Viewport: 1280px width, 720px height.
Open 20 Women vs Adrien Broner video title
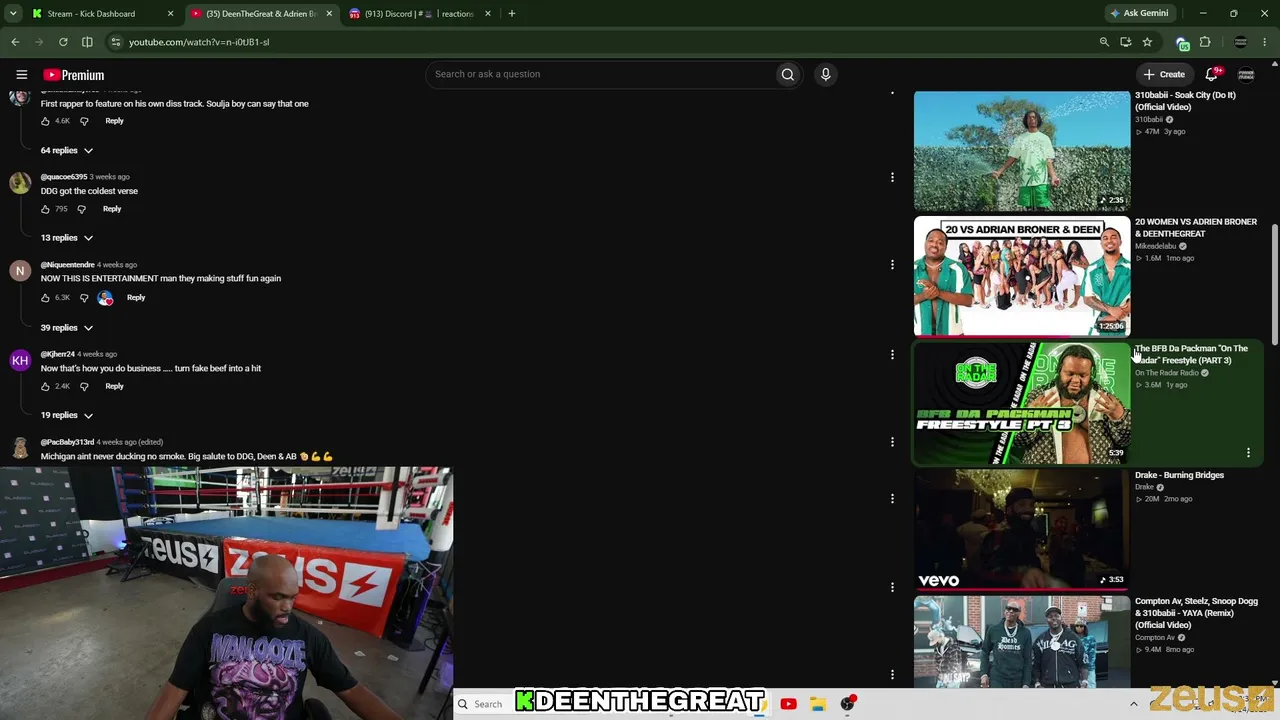pos(1196,228)
